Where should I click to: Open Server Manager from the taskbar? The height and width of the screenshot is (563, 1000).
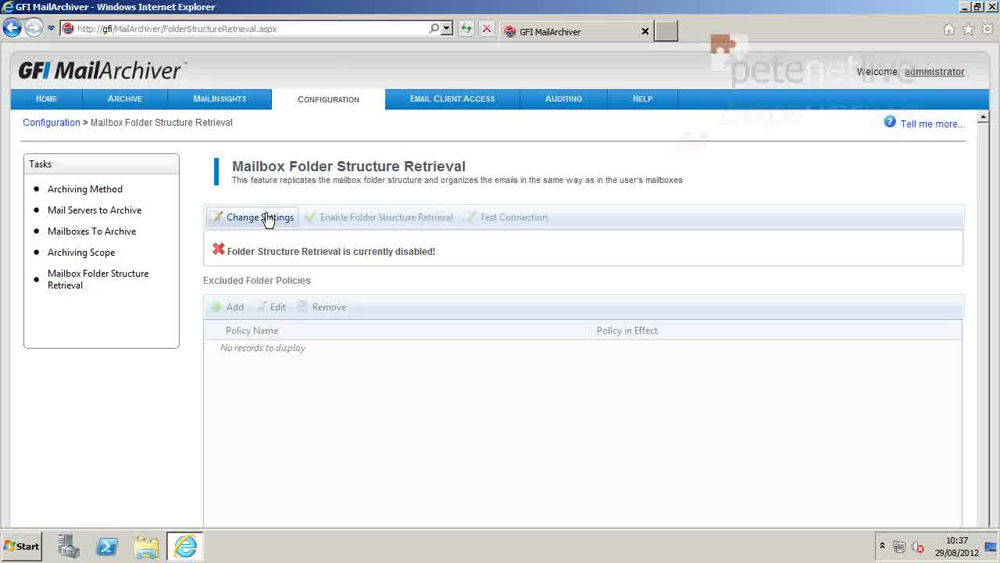[68, 546]
